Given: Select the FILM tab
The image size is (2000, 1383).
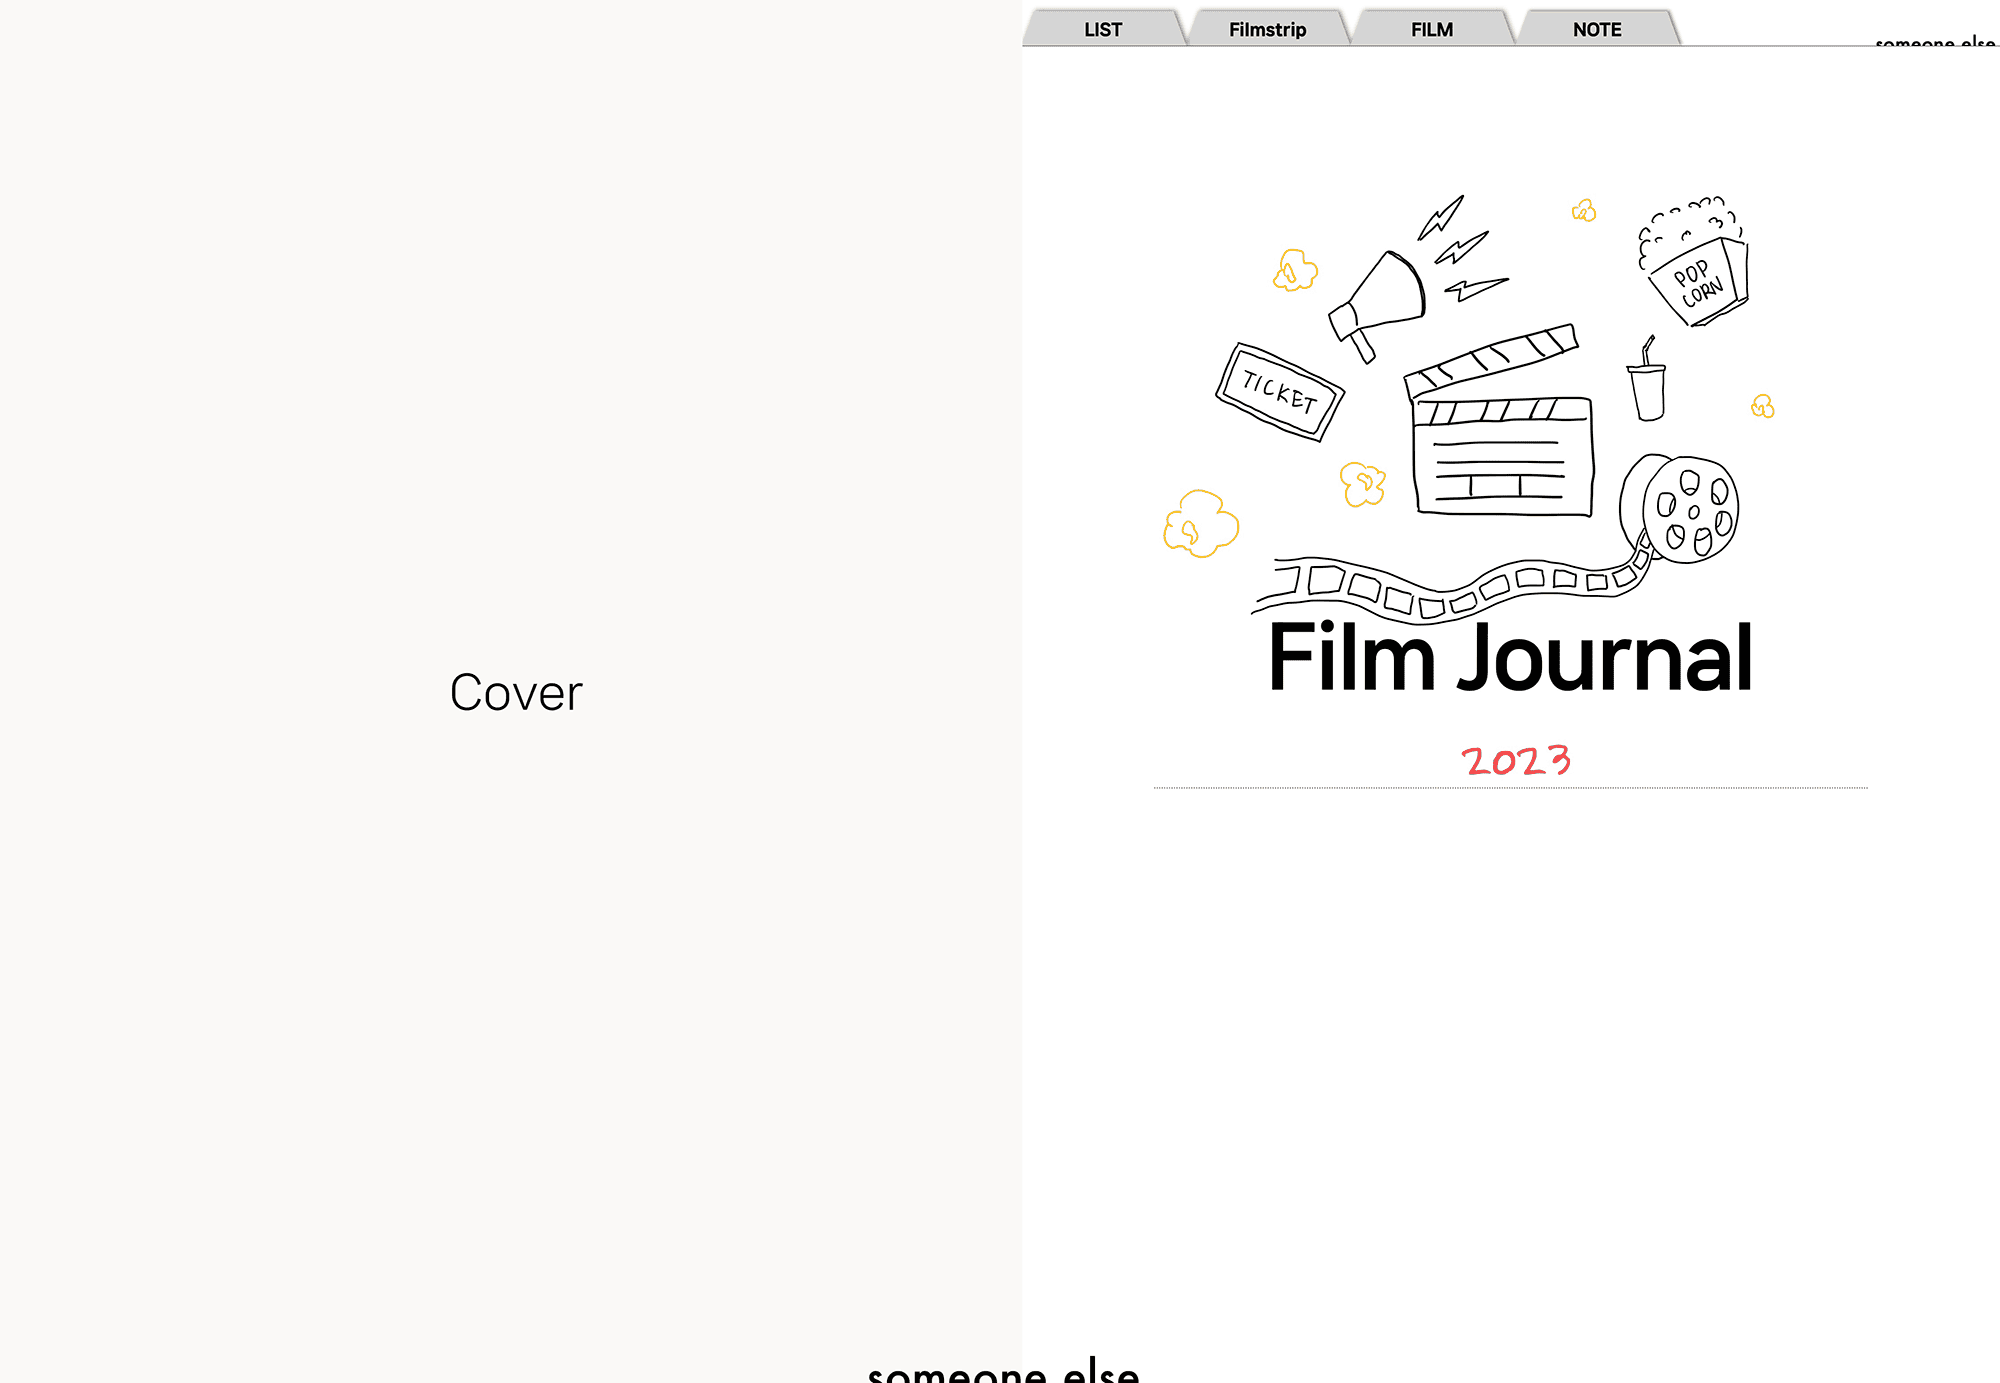Looking at the screenshot, I should (x=1432, y=29).
